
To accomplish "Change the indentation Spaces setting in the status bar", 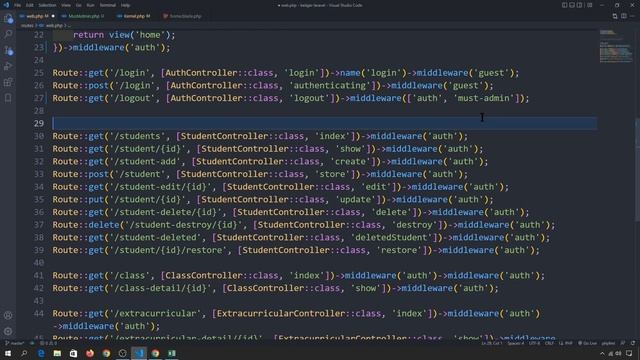I will [x=516, y=343].
